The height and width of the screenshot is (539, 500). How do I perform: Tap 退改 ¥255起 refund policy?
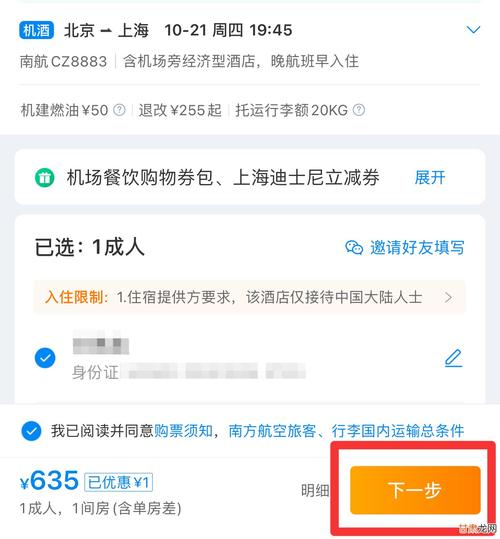pyautogui.click(x=180, y=110)
